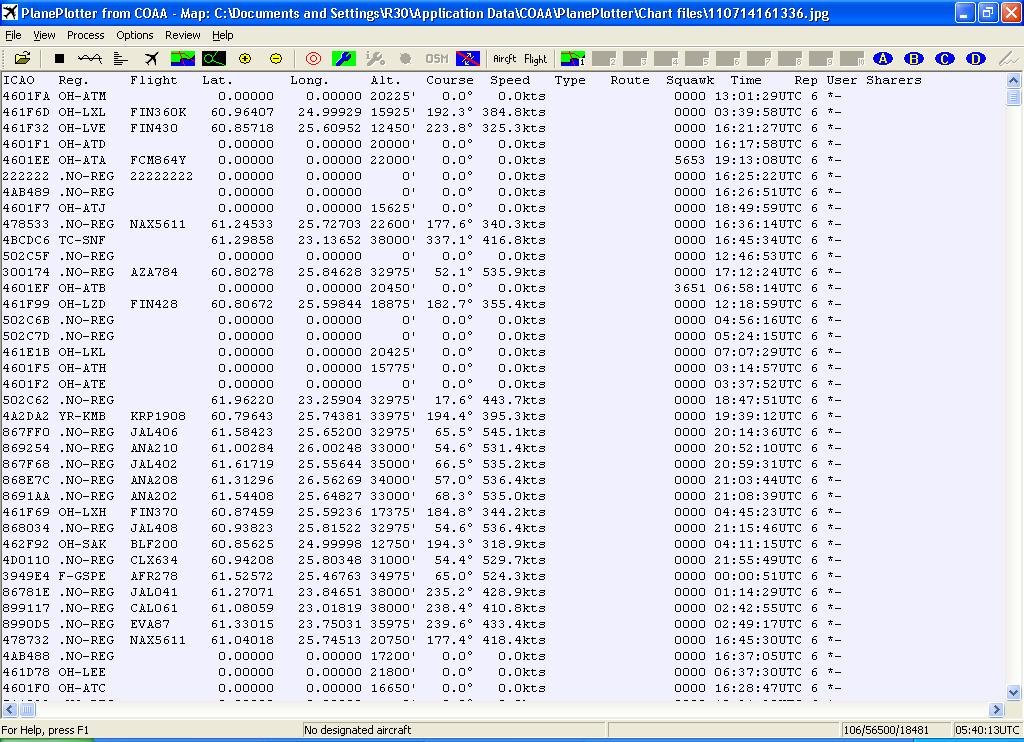Open the File menu
Viewport: 1024px width, 742px height.
tap(13, 35)
